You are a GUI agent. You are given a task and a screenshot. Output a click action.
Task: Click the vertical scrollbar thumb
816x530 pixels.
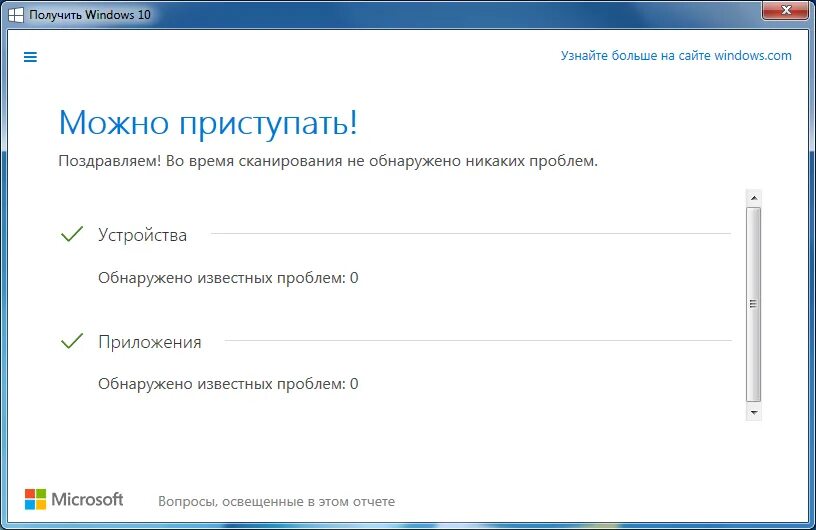click(753, 305)
